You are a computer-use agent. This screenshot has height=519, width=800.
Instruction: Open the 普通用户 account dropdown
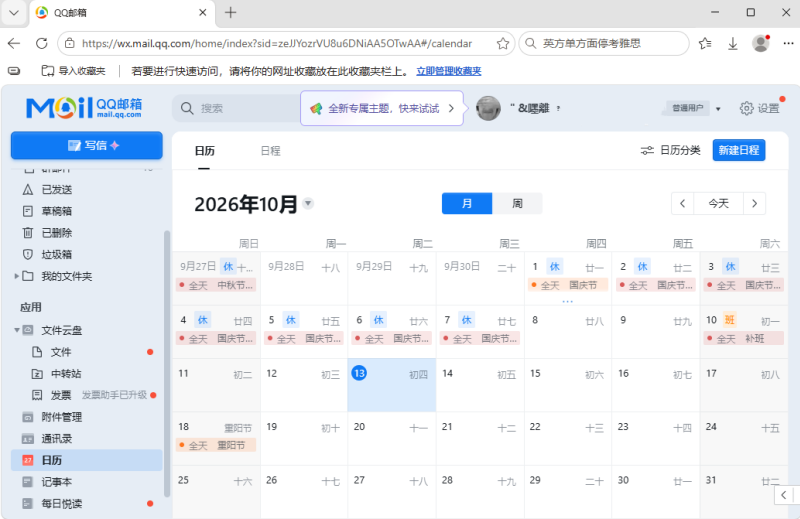pos(718,108)
